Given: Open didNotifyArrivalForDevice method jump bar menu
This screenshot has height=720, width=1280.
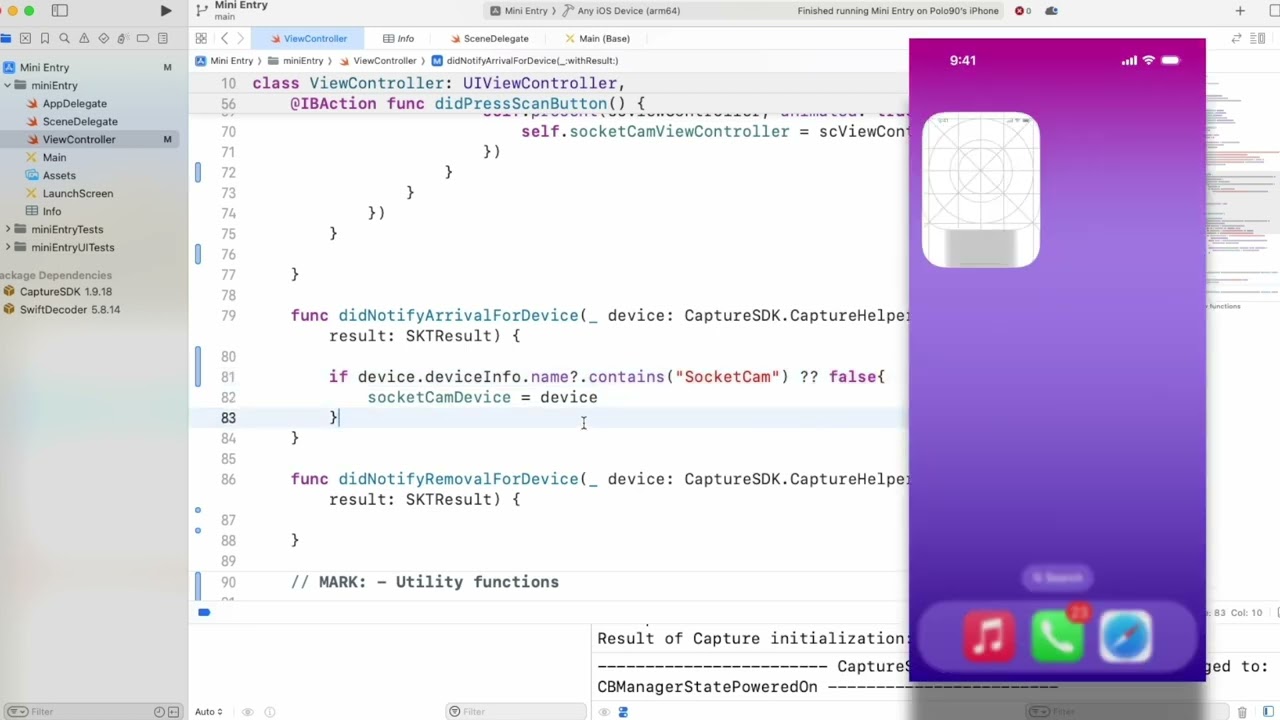Looking at the screenshot, I should coord(525,61).
